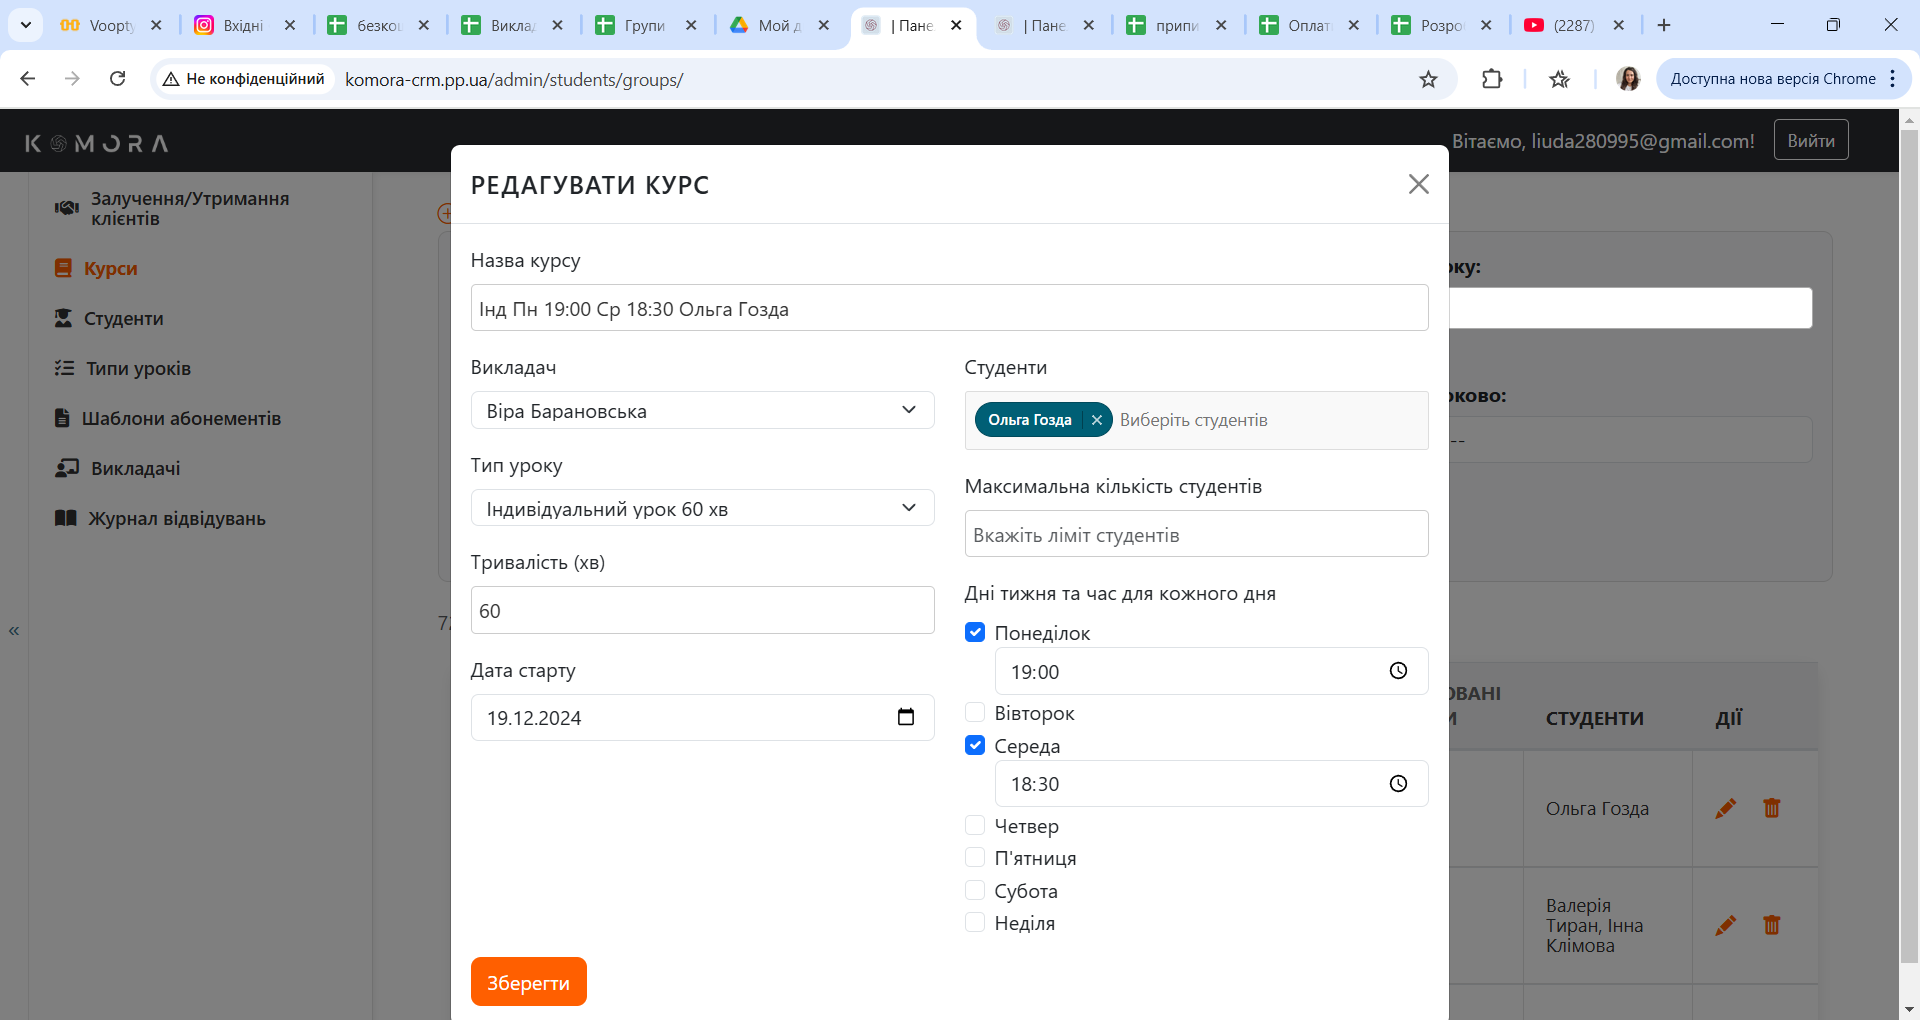
Task: Open calendar picker for Дата старту
Action: [906, 717]
